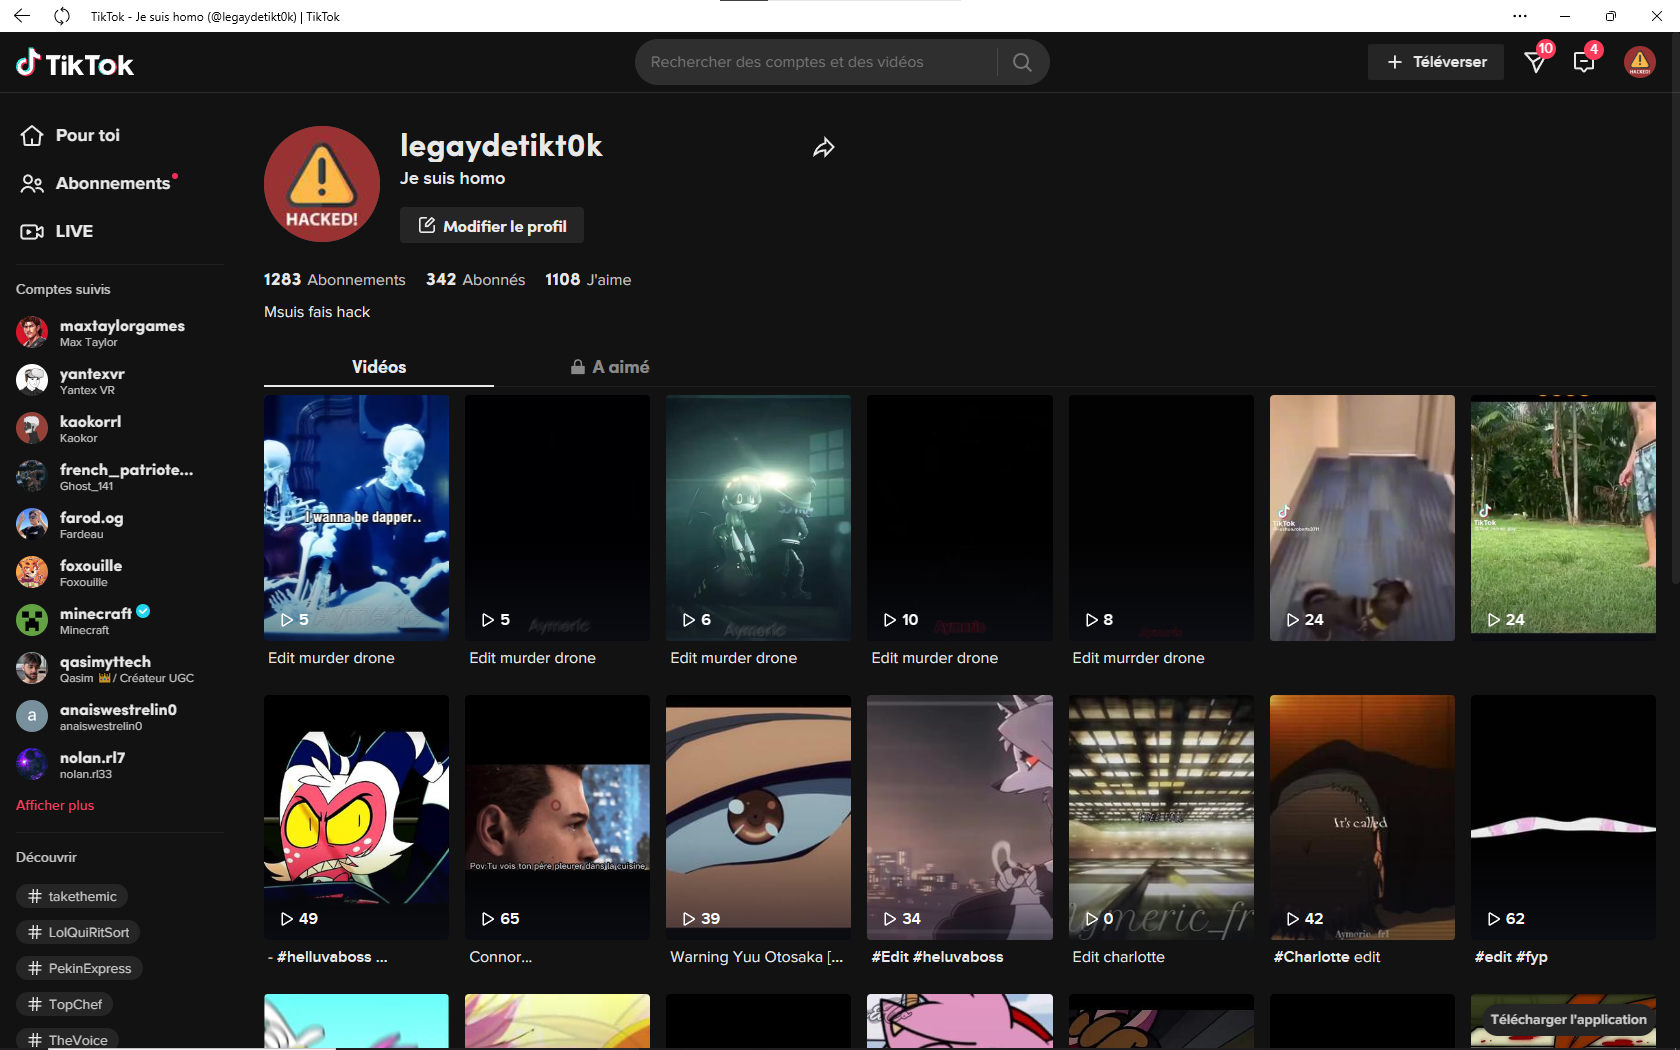This screenshot has height=1050, width=1680.
Task: Open the #helluvaboss video with 49 views
Action: 356,817
